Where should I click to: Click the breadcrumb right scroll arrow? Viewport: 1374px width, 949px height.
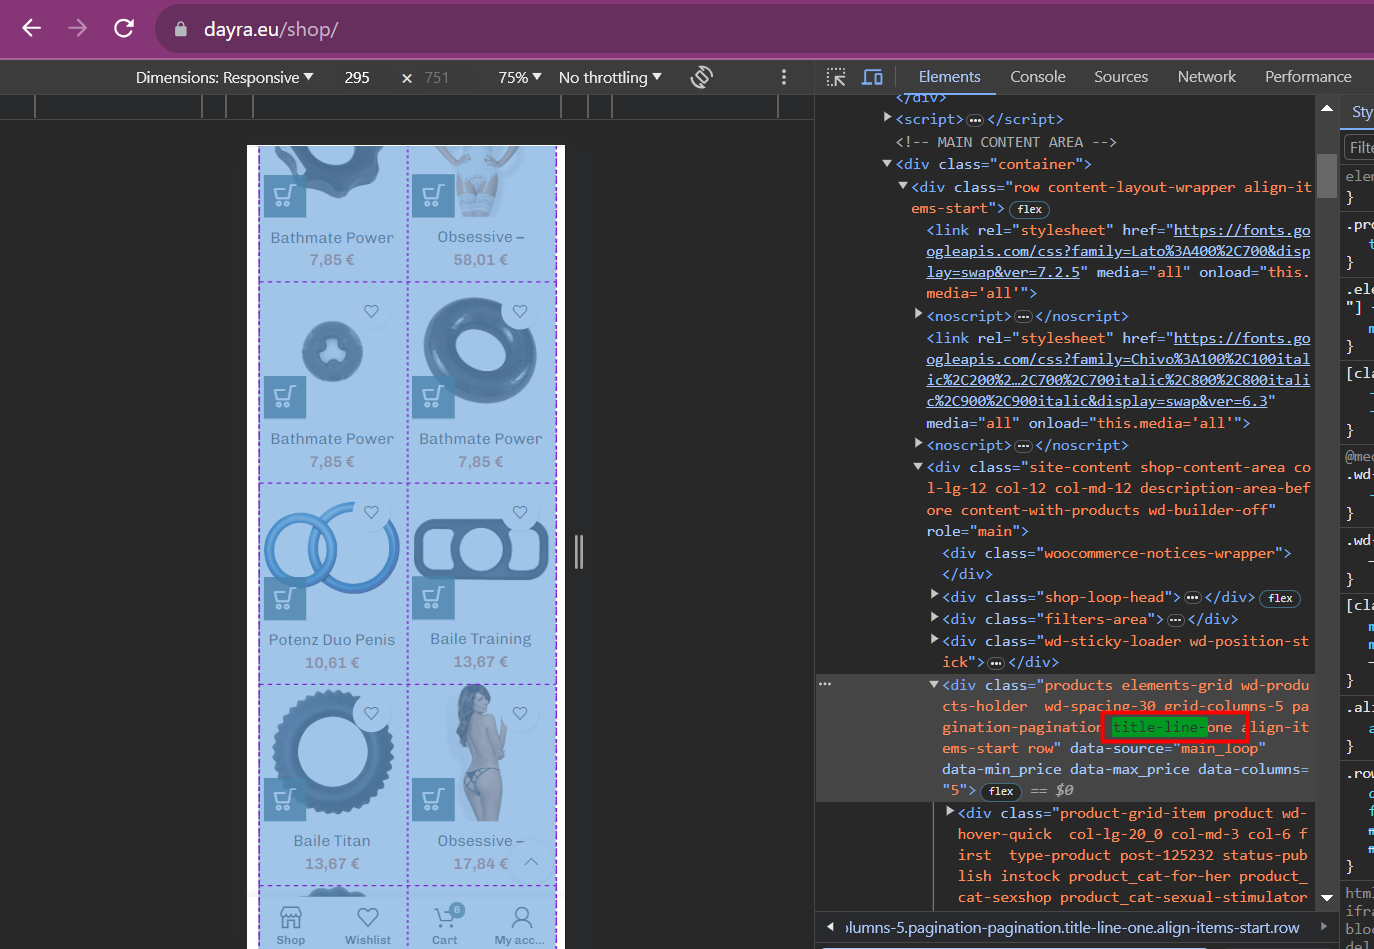point(1324,927)
